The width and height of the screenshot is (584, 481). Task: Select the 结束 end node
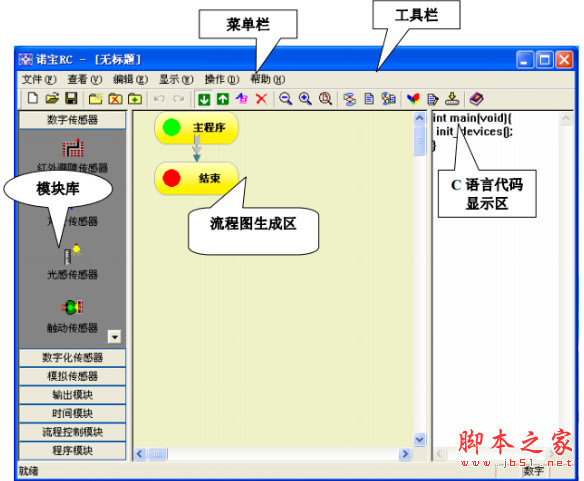point(197,178)
